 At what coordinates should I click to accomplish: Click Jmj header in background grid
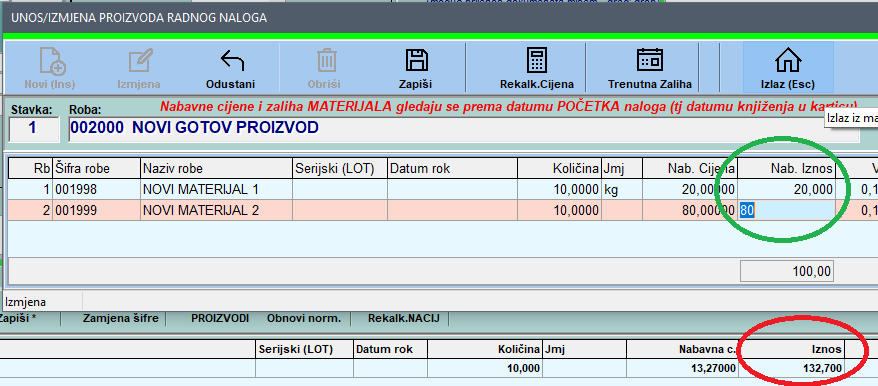[584, 349]
